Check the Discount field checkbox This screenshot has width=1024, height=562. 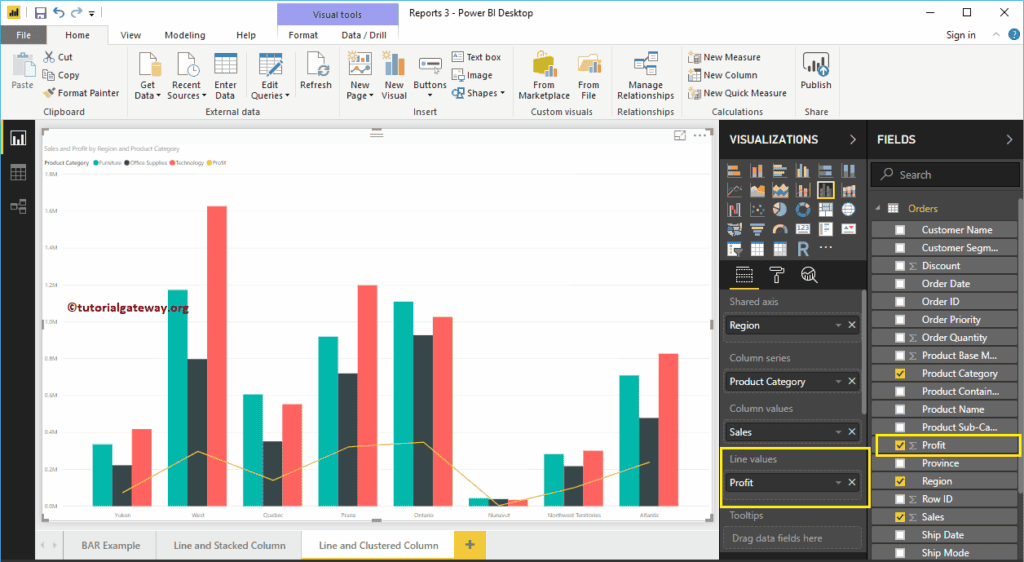900,266
